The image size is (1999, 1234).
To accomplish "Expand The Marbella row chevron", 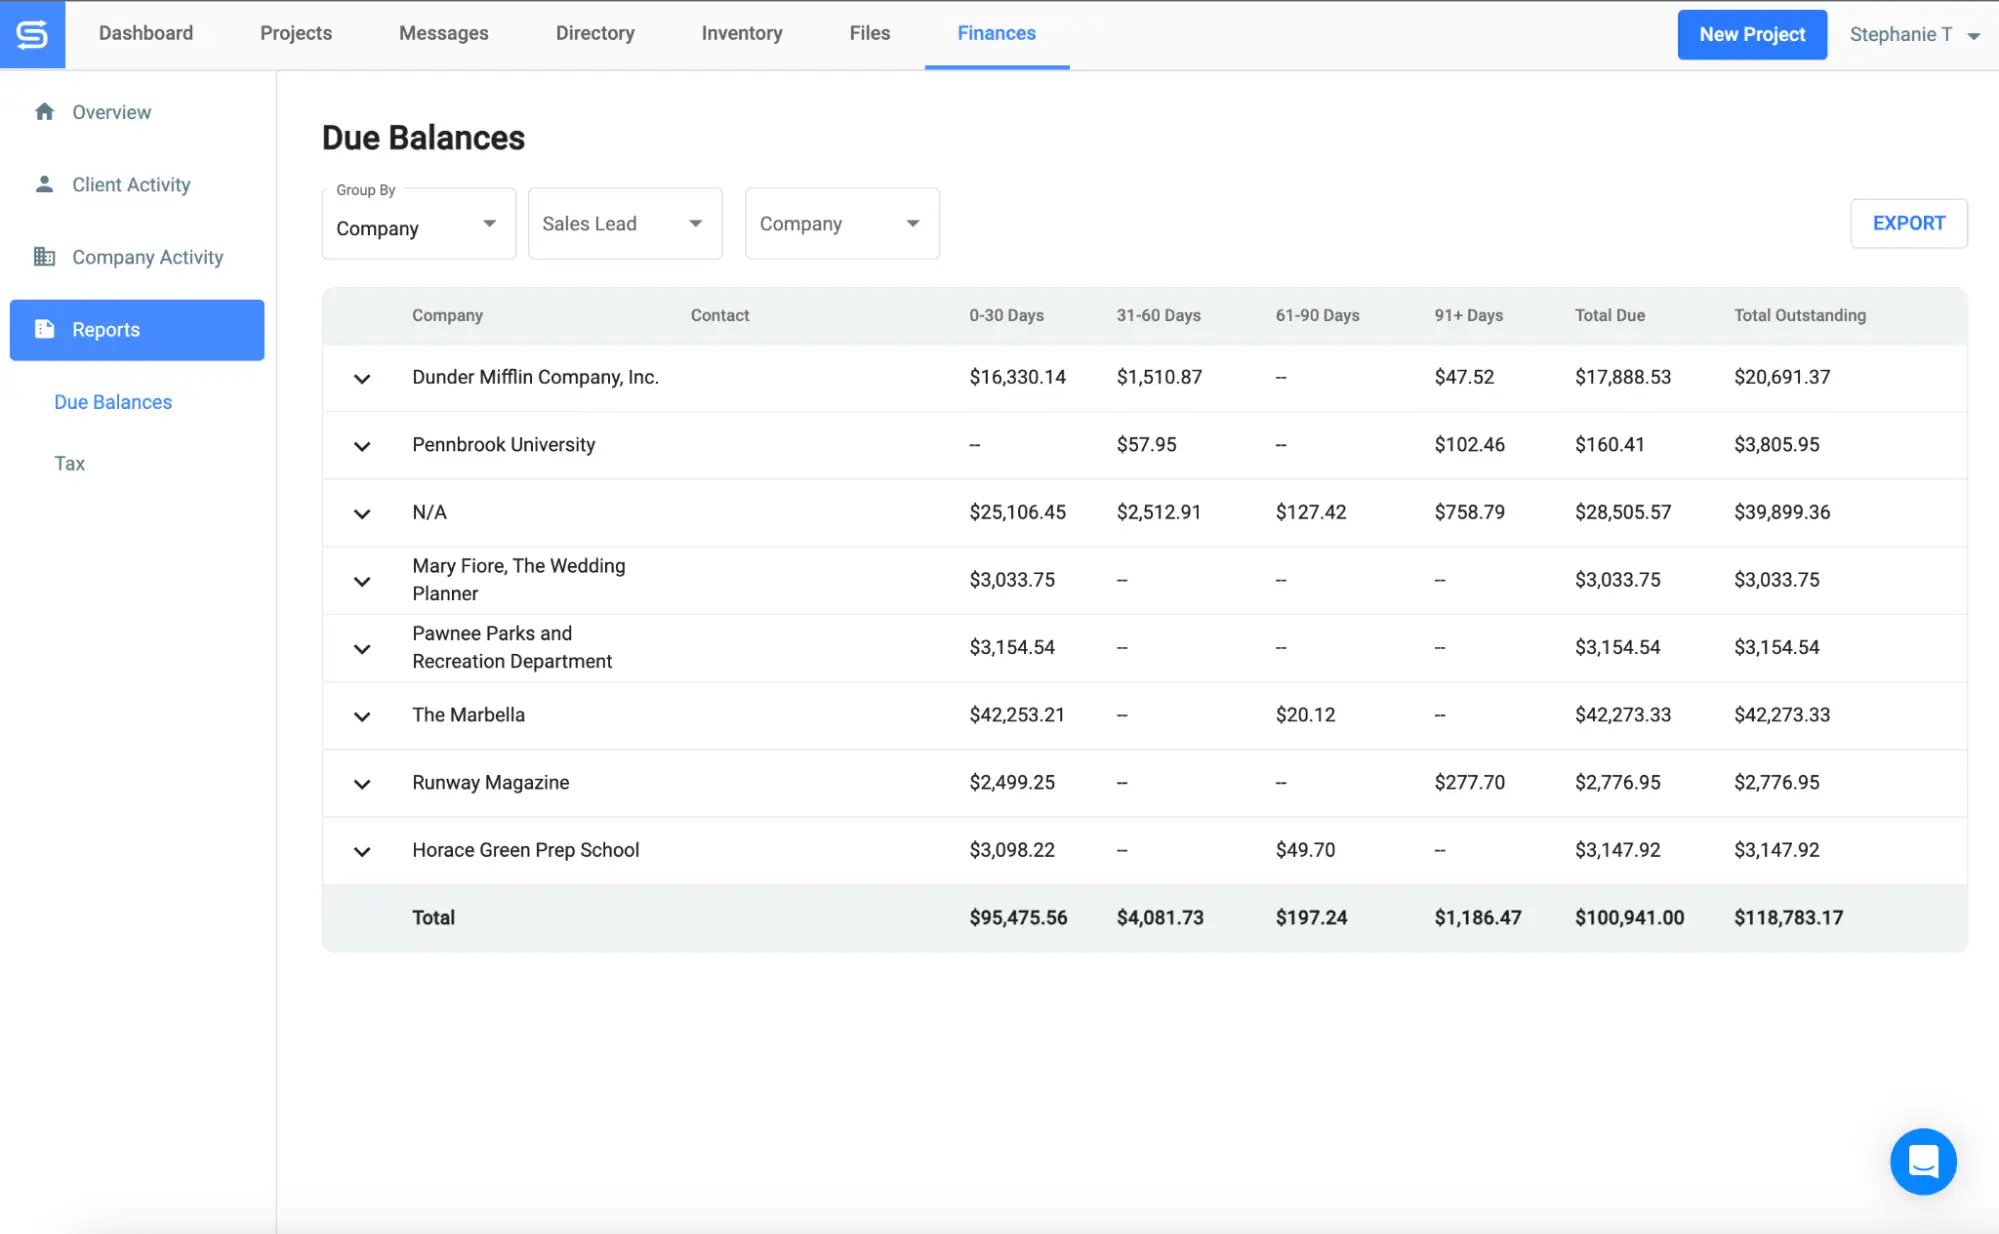I will (362, 716).
